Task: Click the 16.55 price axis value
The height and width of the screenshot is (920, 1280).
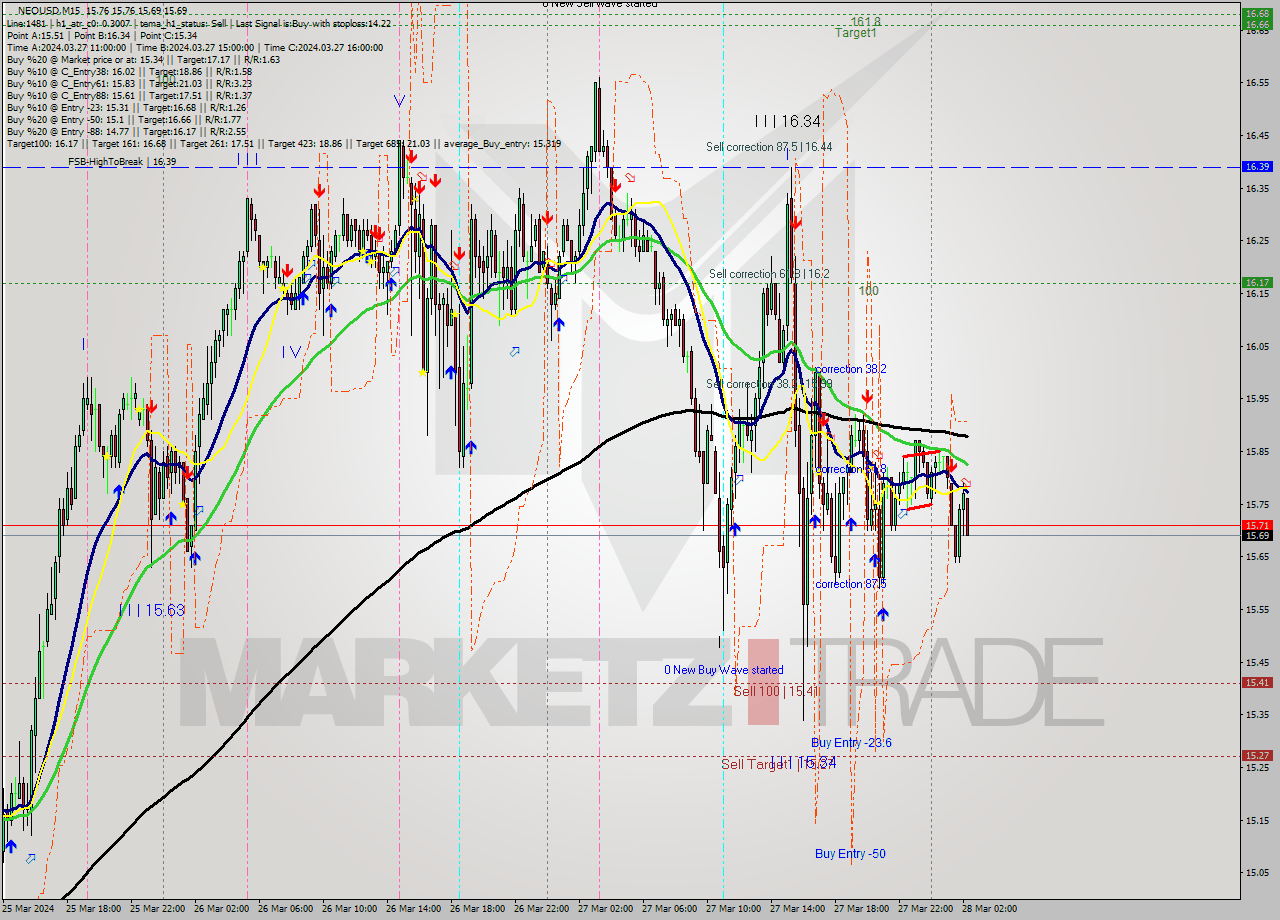Action: (1258, 82)
